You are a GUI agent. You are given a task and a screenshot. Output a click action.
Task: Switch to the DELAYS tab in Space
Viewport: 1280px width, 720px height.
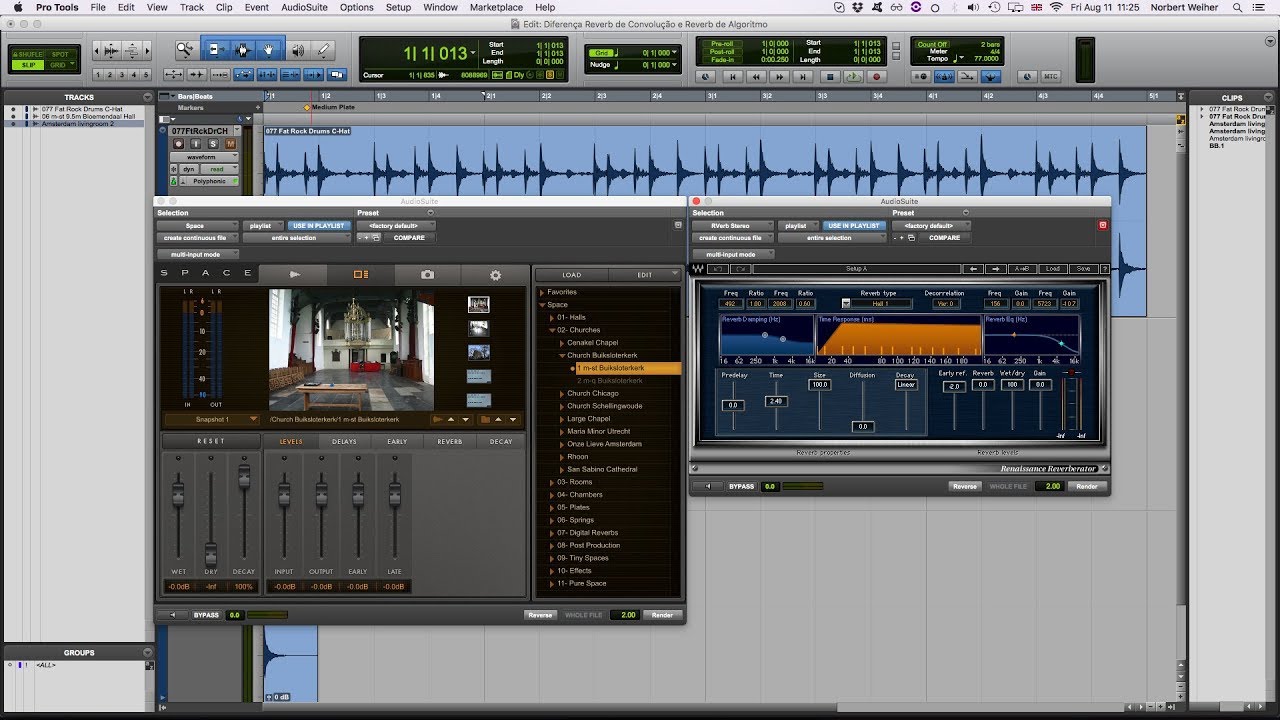coord(344,441)
